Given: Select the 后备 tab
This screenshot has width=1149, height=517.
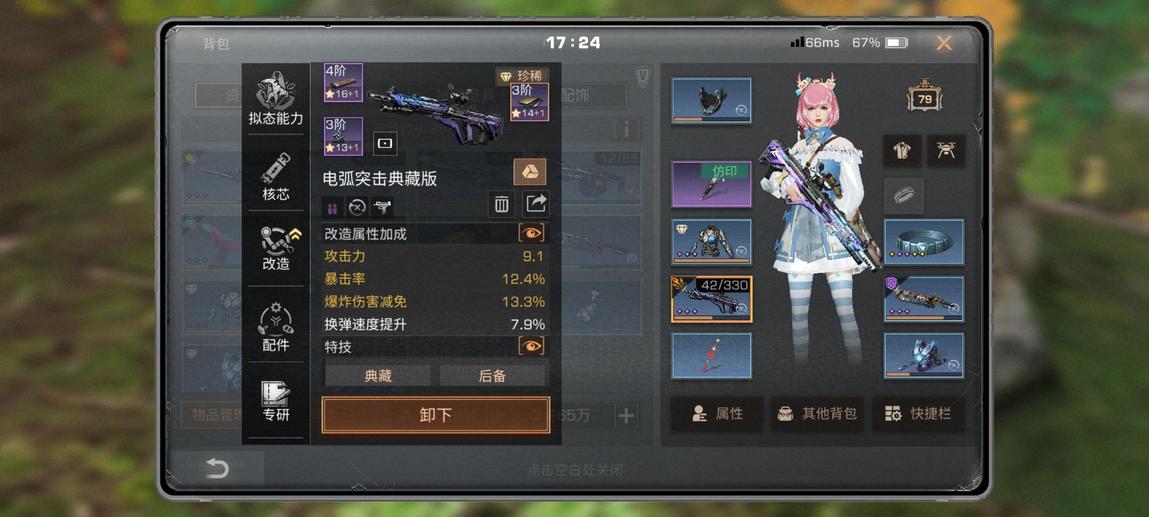Looking at the screenshot, I should pos(492,376).
